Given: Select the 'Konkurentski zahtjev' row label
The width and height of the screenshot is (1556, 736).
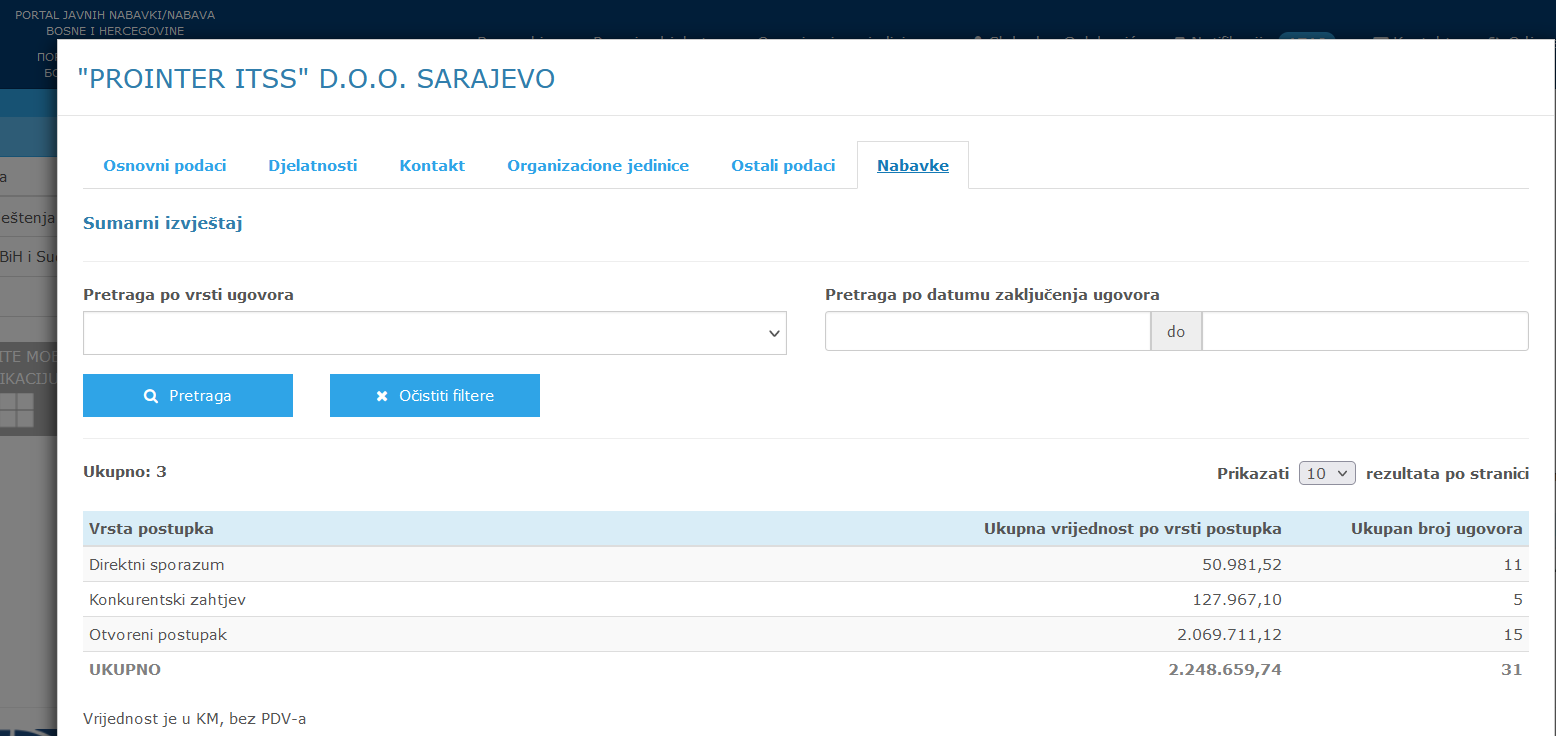Looking at the screenshot, I should point(167,600).
